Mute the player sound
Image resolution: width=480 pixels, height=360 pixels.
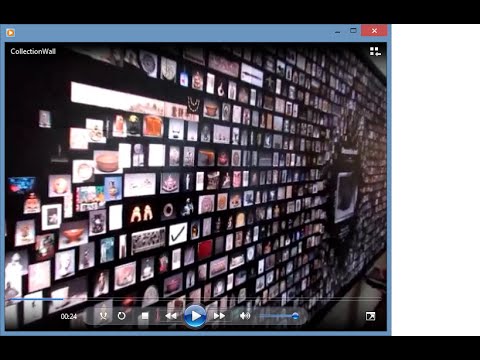(245, 315)
